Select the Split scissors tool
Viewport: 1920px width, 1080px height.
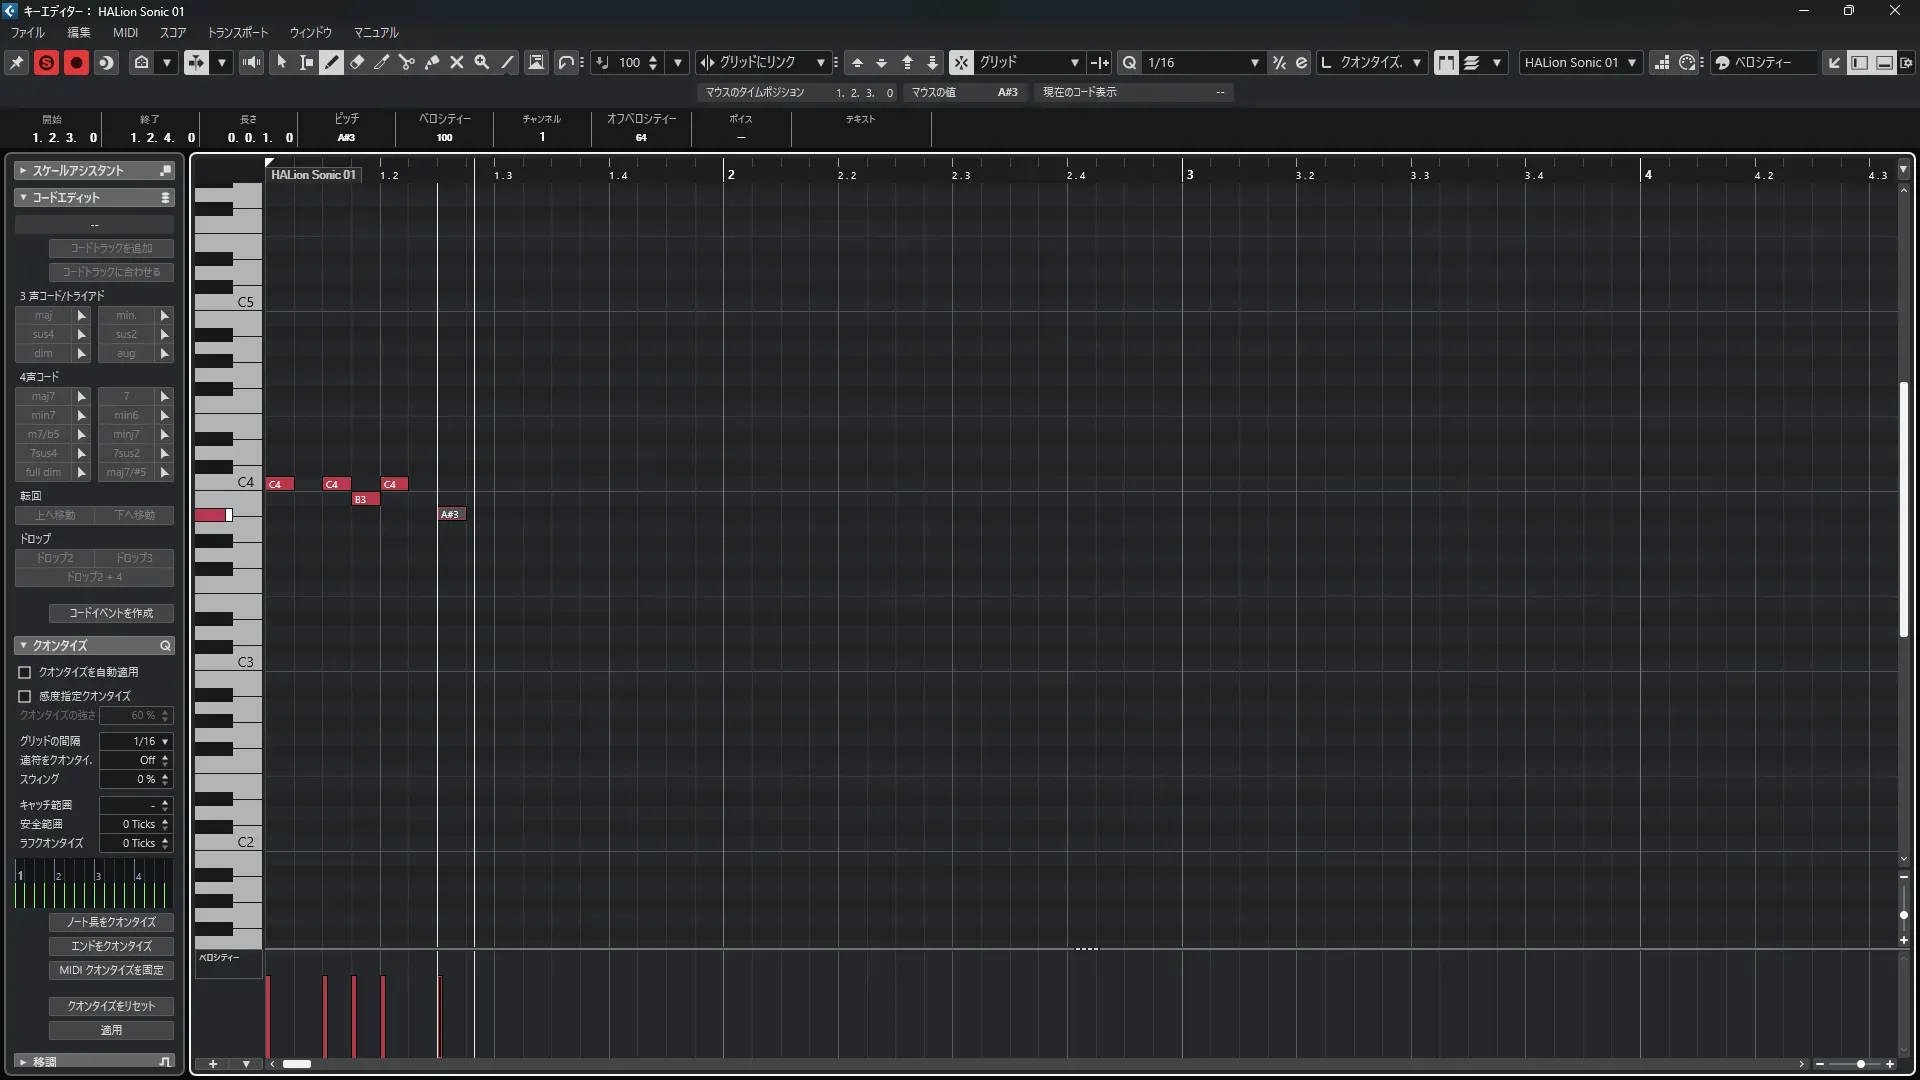[x=406, y=62]
